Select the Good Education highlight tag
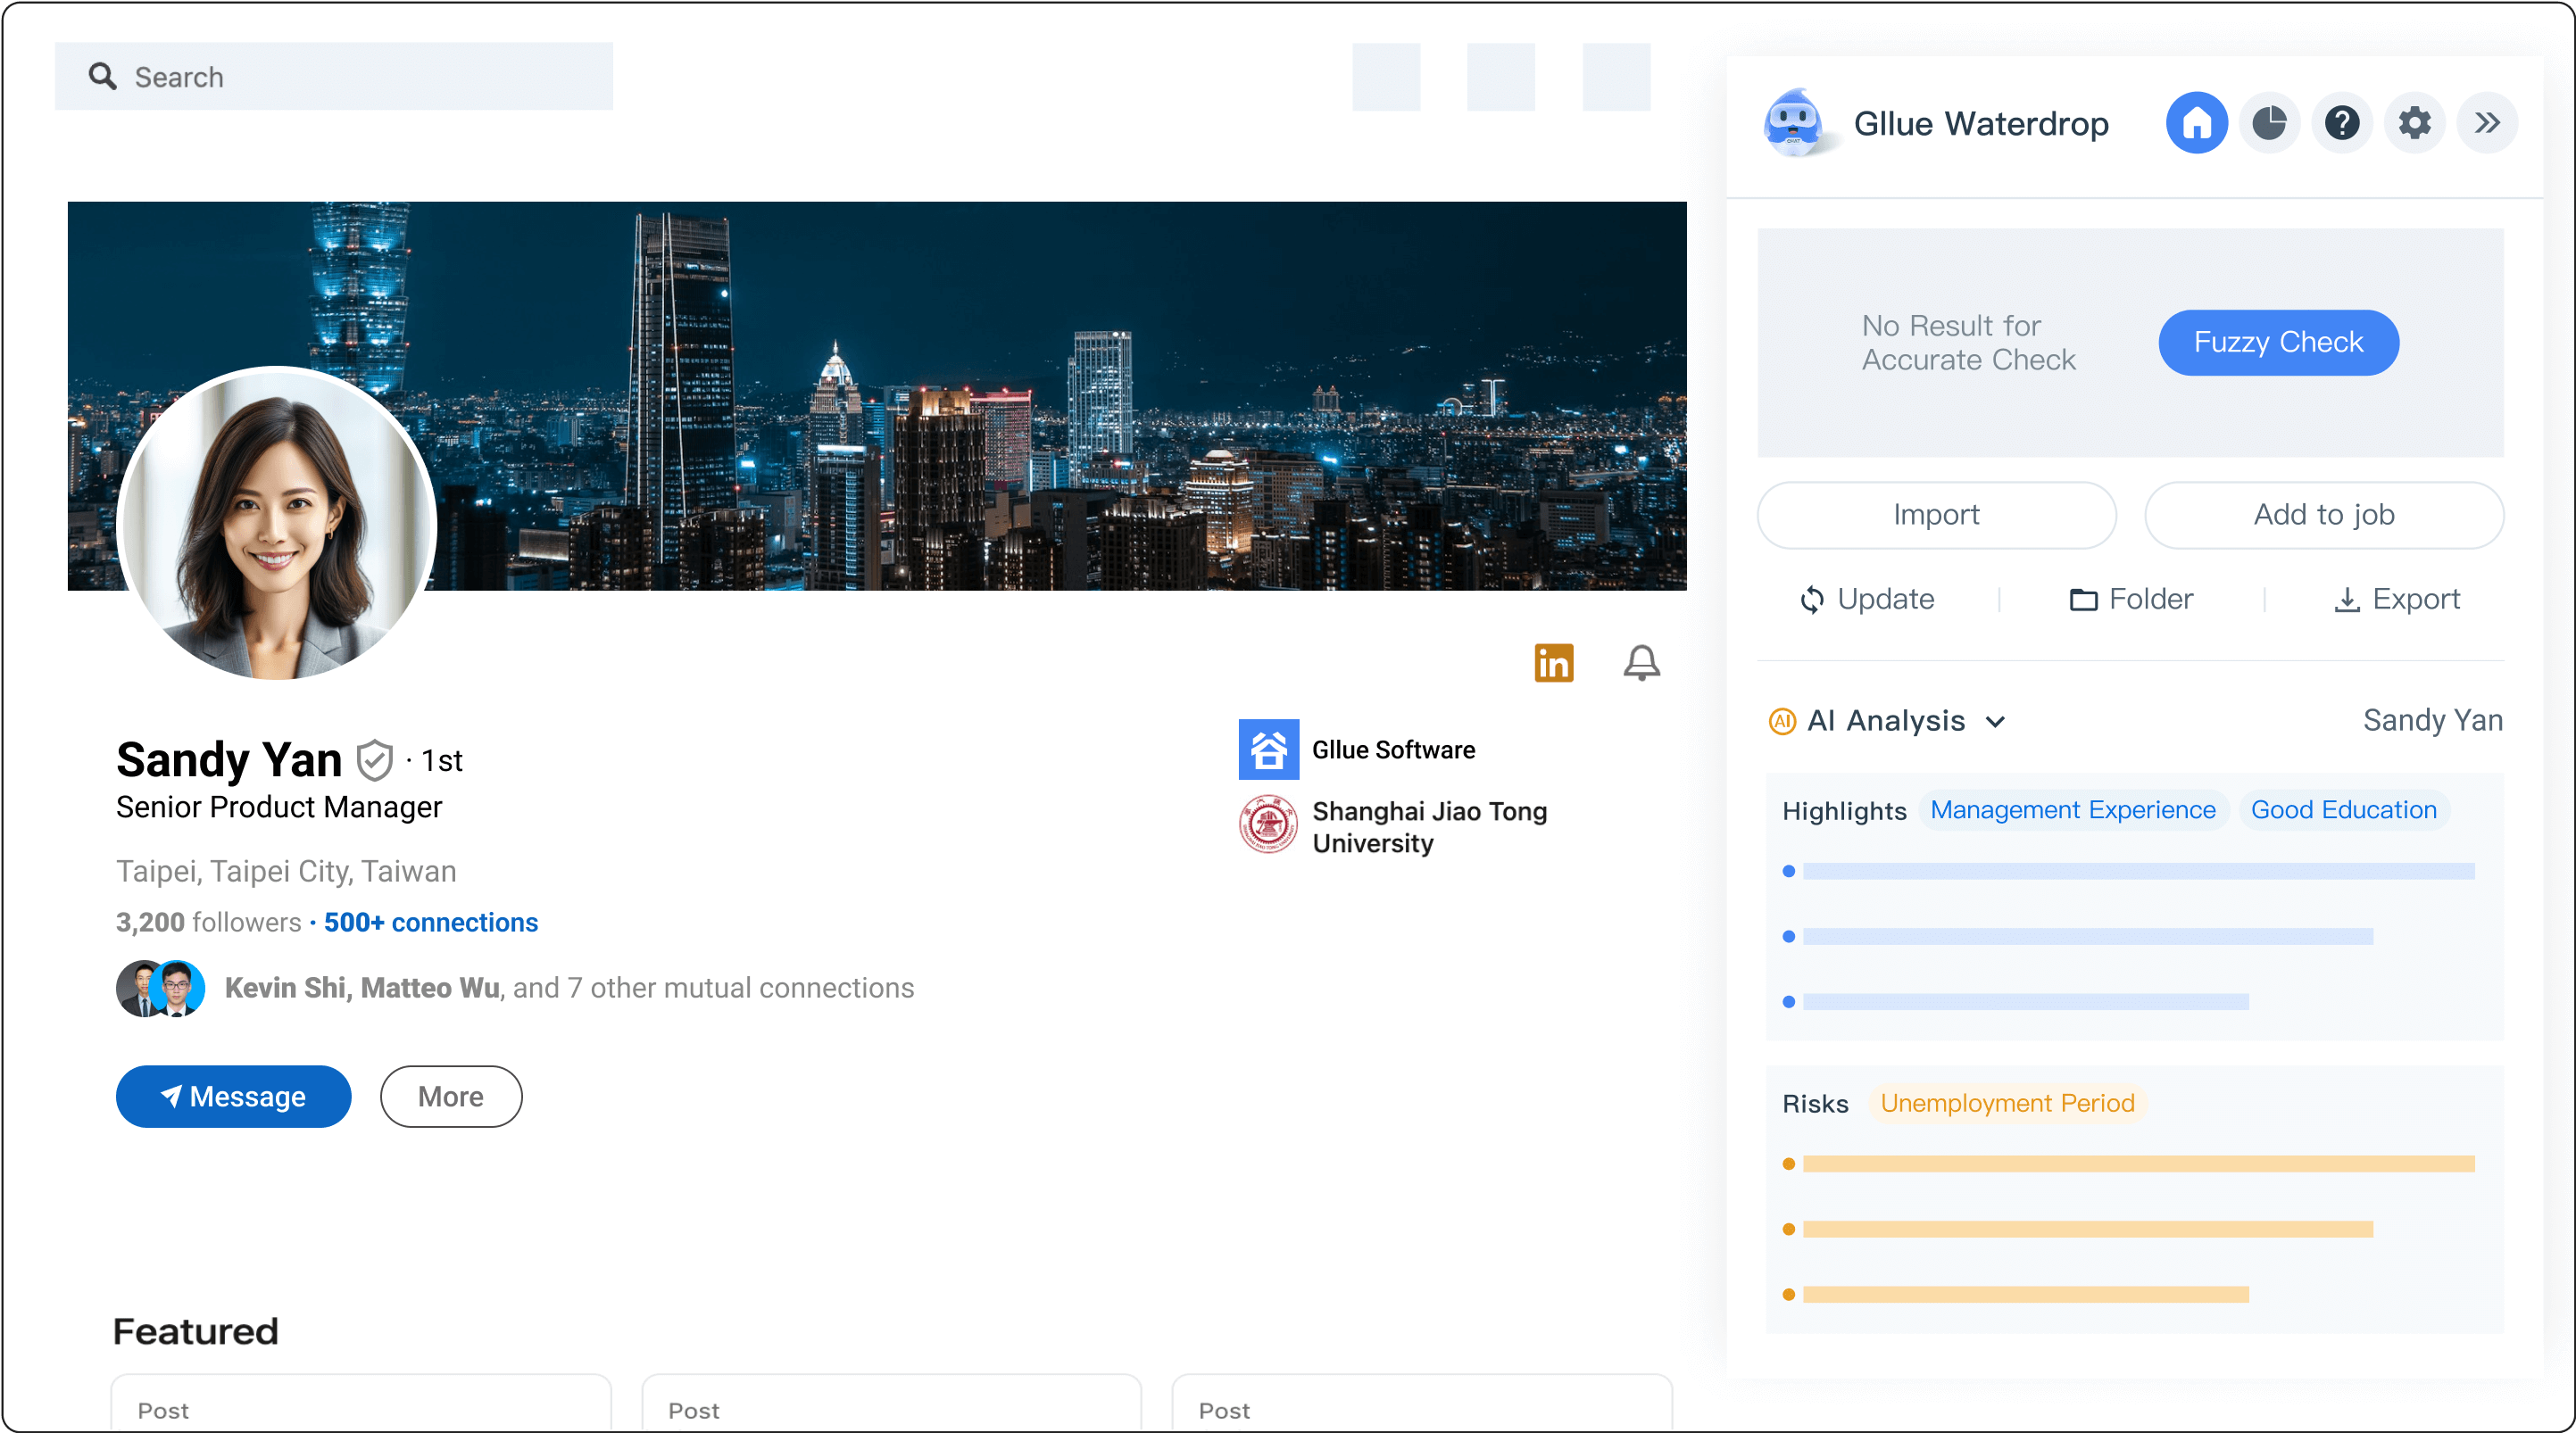 pos(2343,810)
